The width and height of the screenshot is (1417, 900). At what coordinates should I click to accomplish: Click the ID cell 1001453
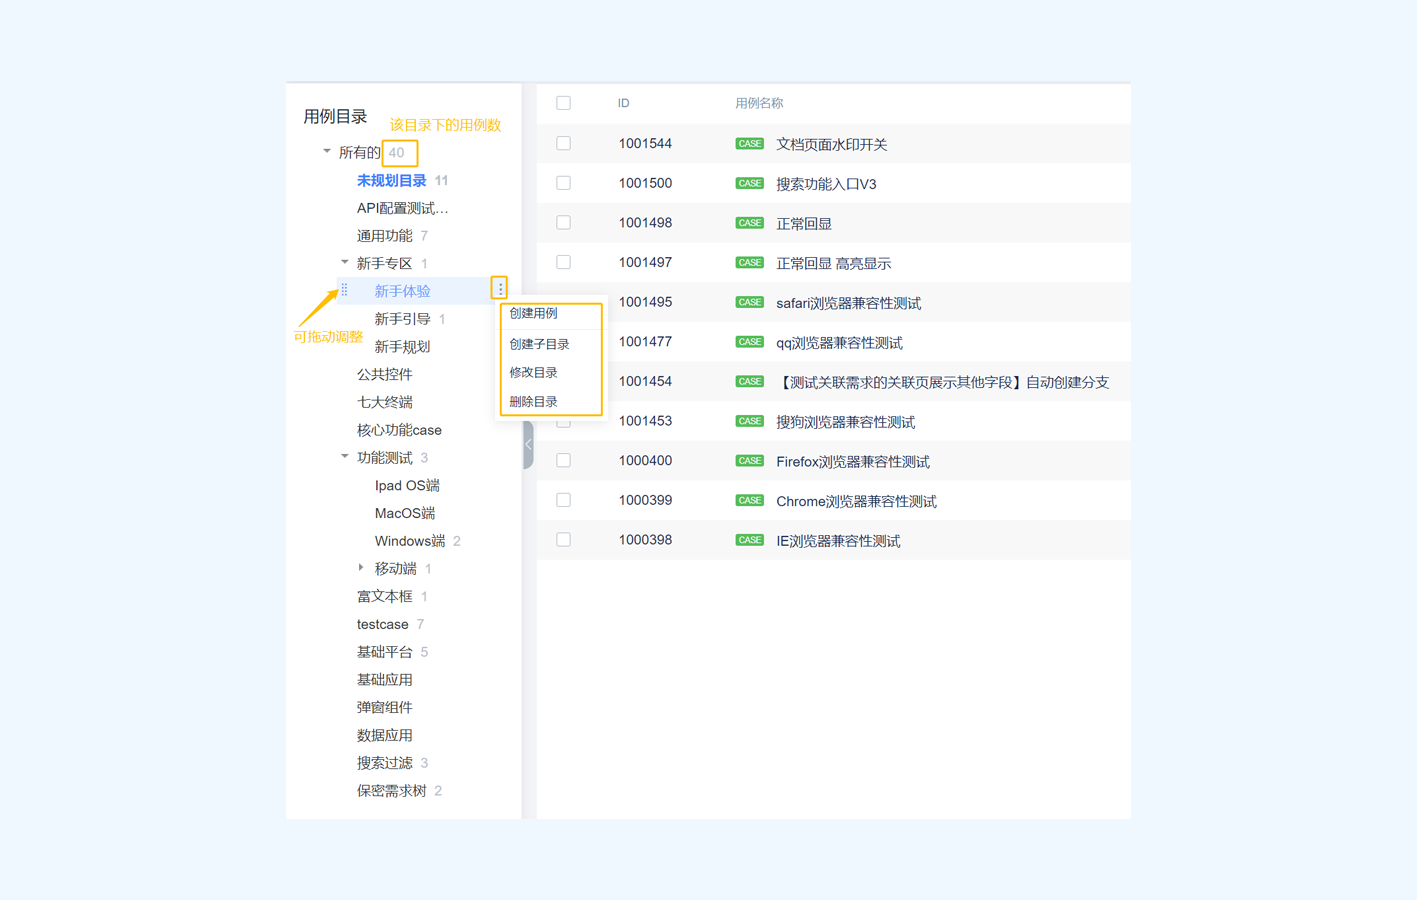tap(645, 421)
